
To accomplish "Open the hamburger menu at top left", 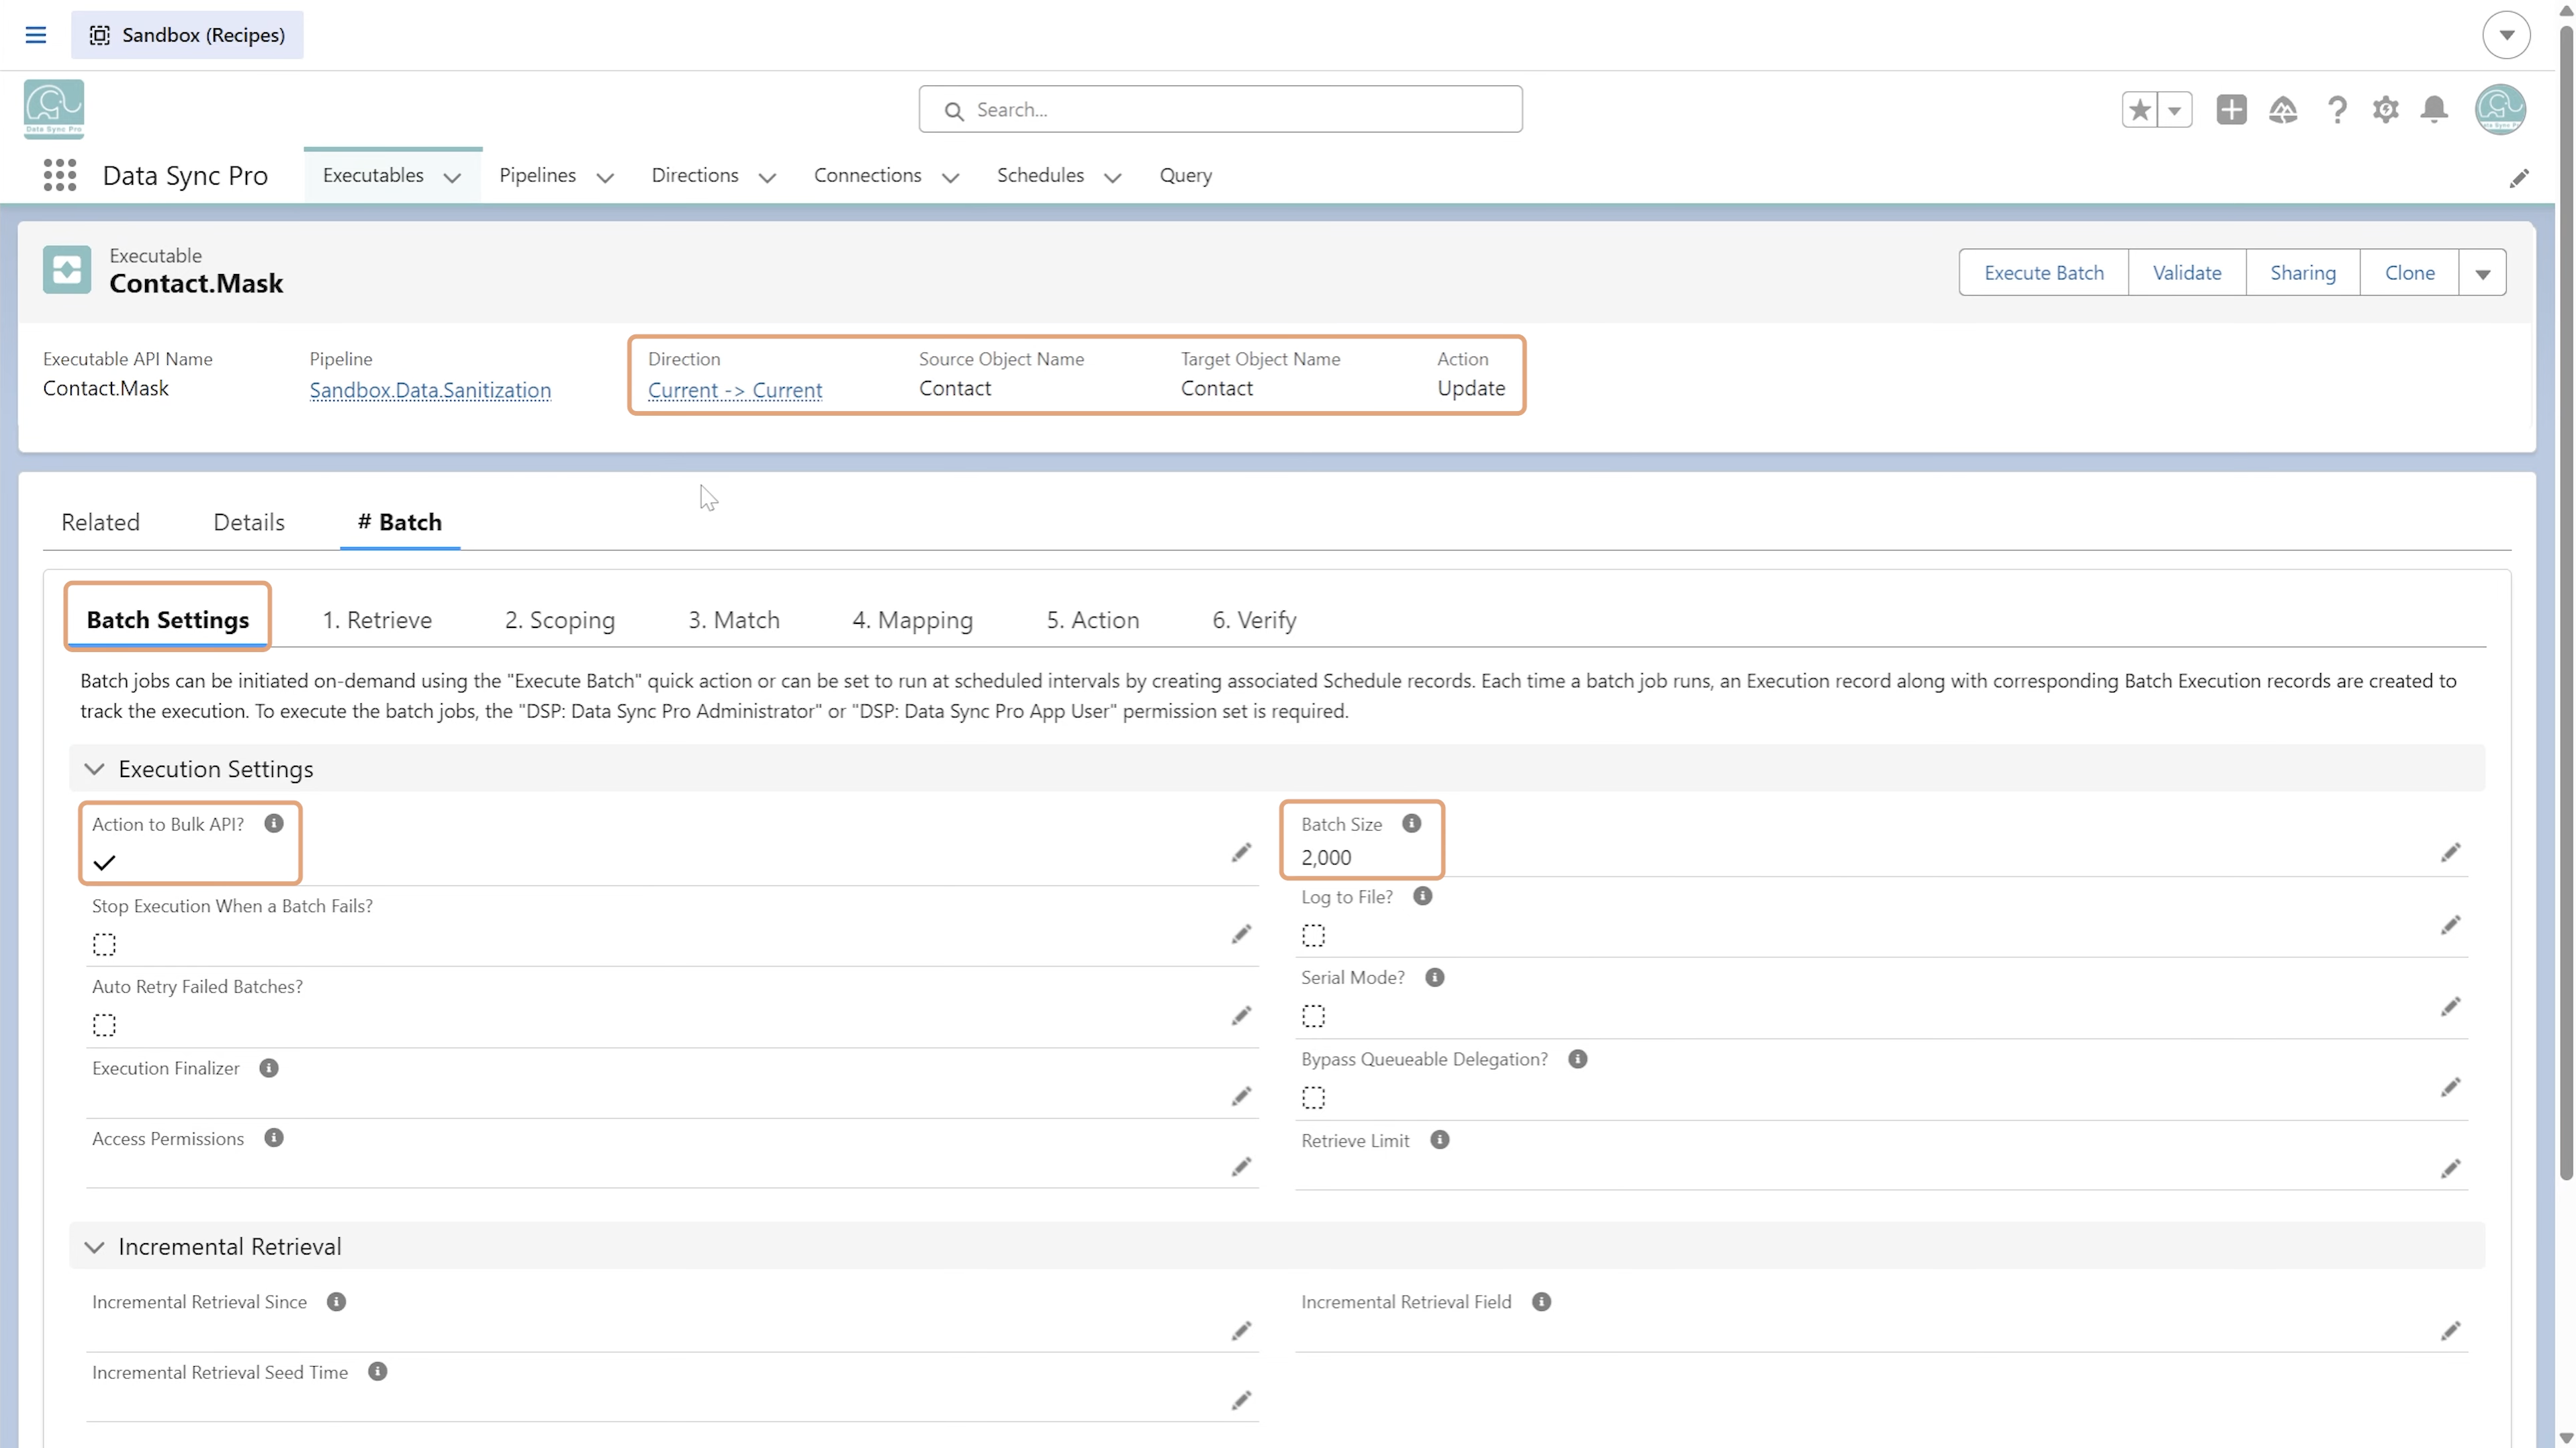I will point(36,35).
